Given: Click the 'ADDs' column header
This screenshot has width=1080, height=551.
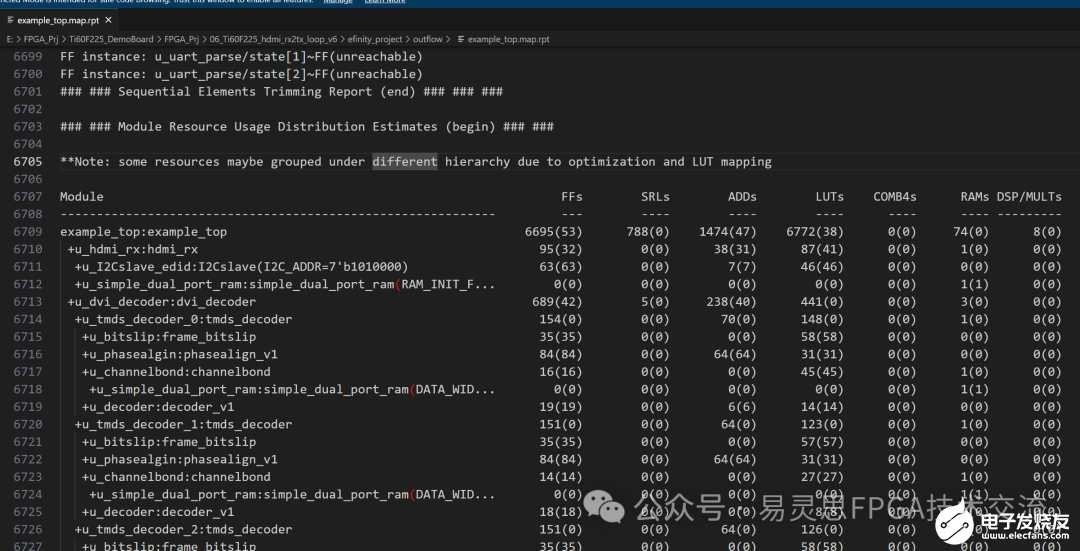Looking at the screenshot, I should [x=742, y=197].
